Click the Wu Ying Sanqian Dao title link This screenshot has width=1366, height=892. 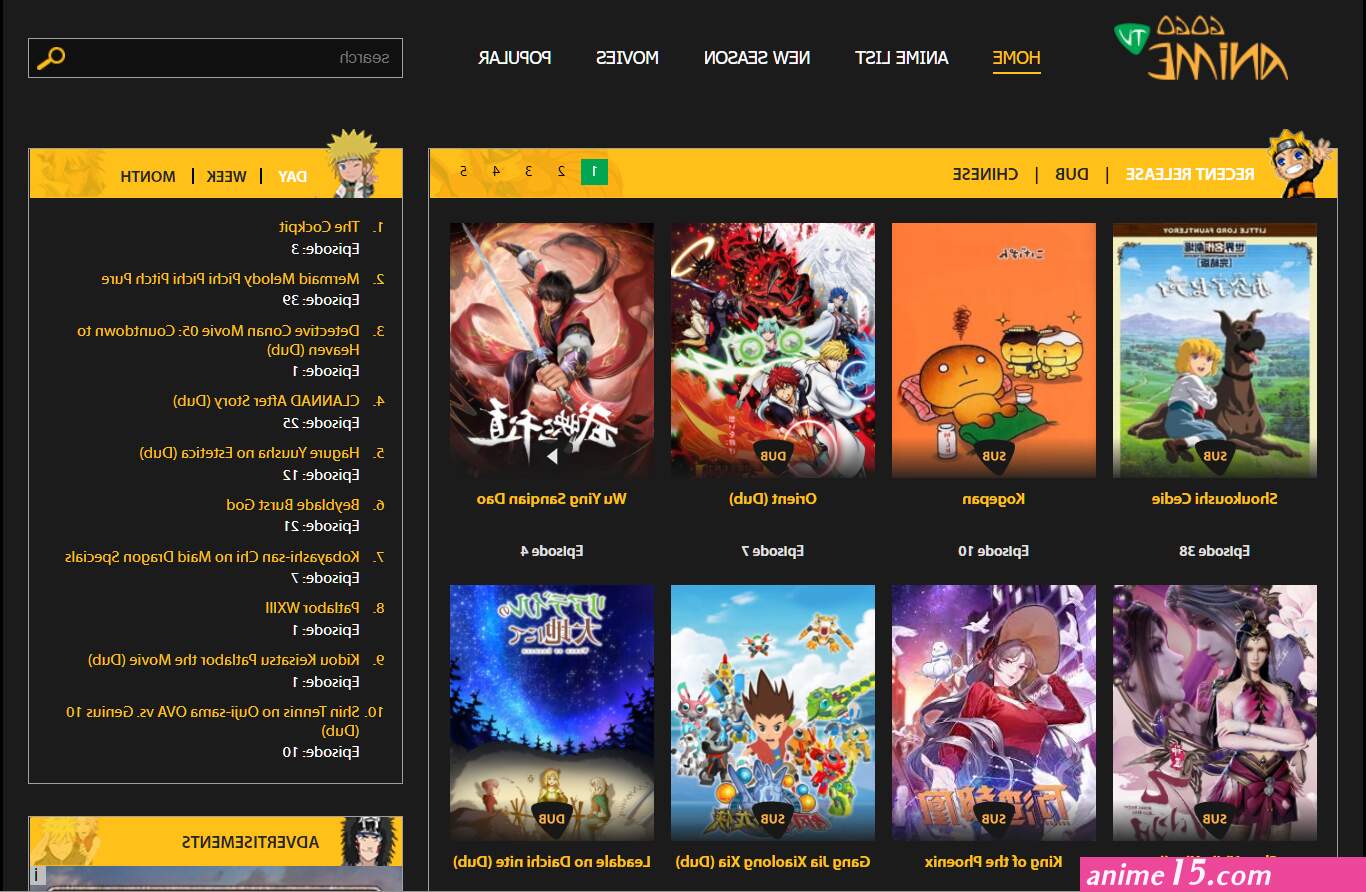[x=552, y=498]
